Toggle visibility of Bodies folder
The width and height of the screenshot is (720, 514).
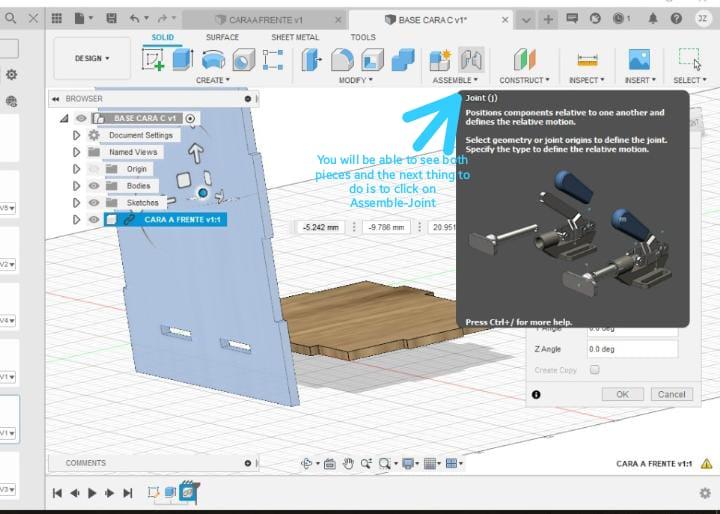(94, 186)
